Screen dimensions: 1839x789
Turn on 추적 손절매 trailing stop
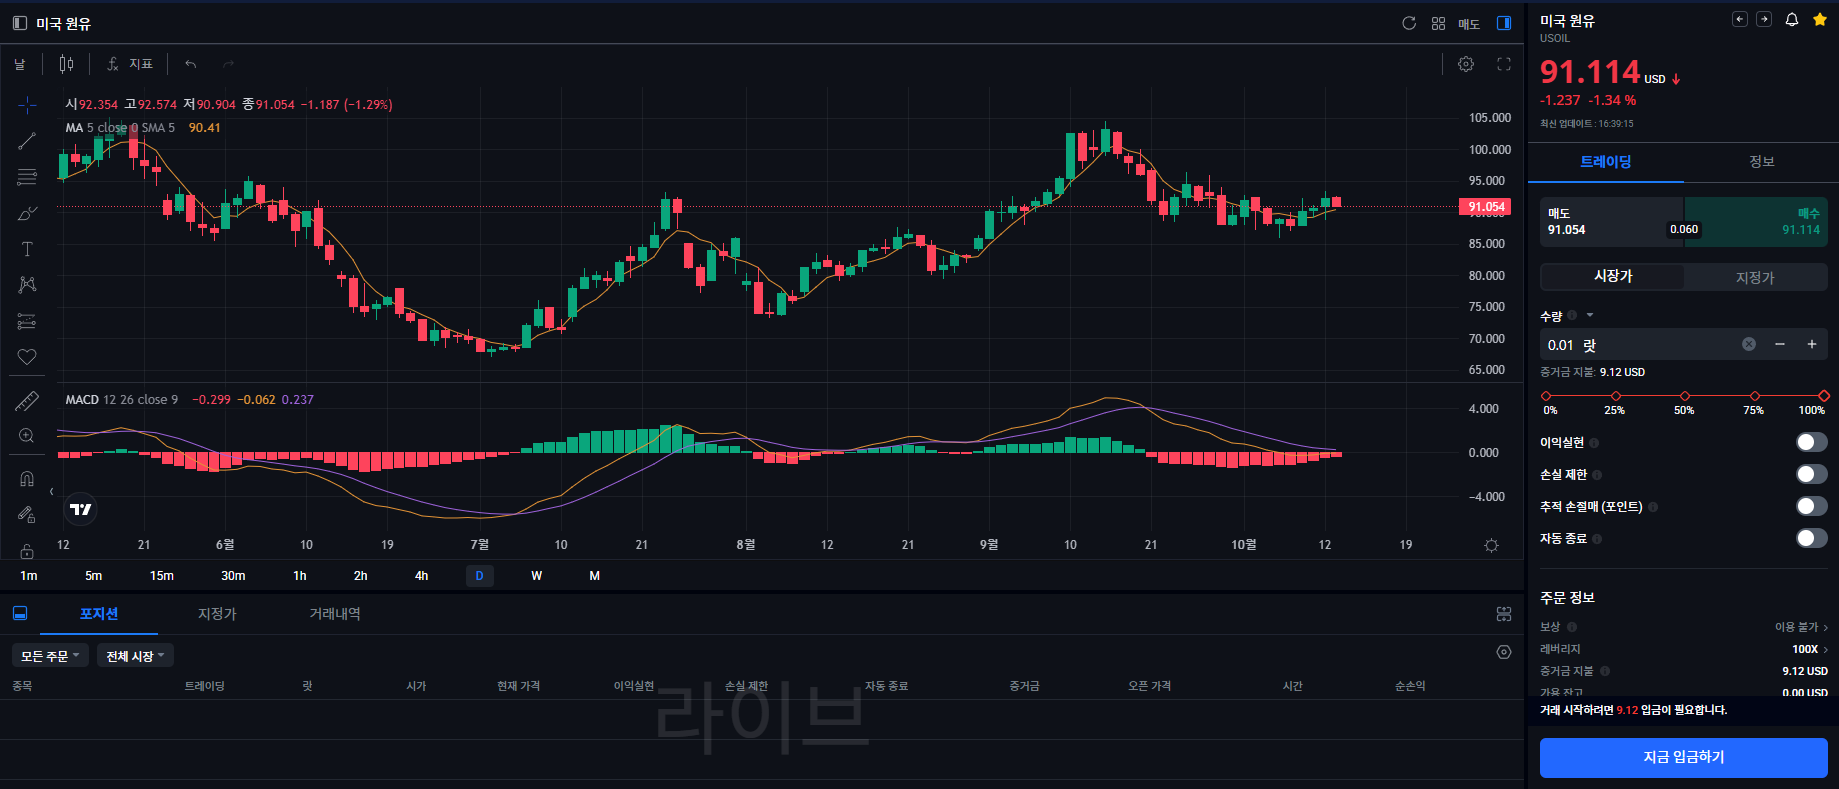tap(1811, 506)
